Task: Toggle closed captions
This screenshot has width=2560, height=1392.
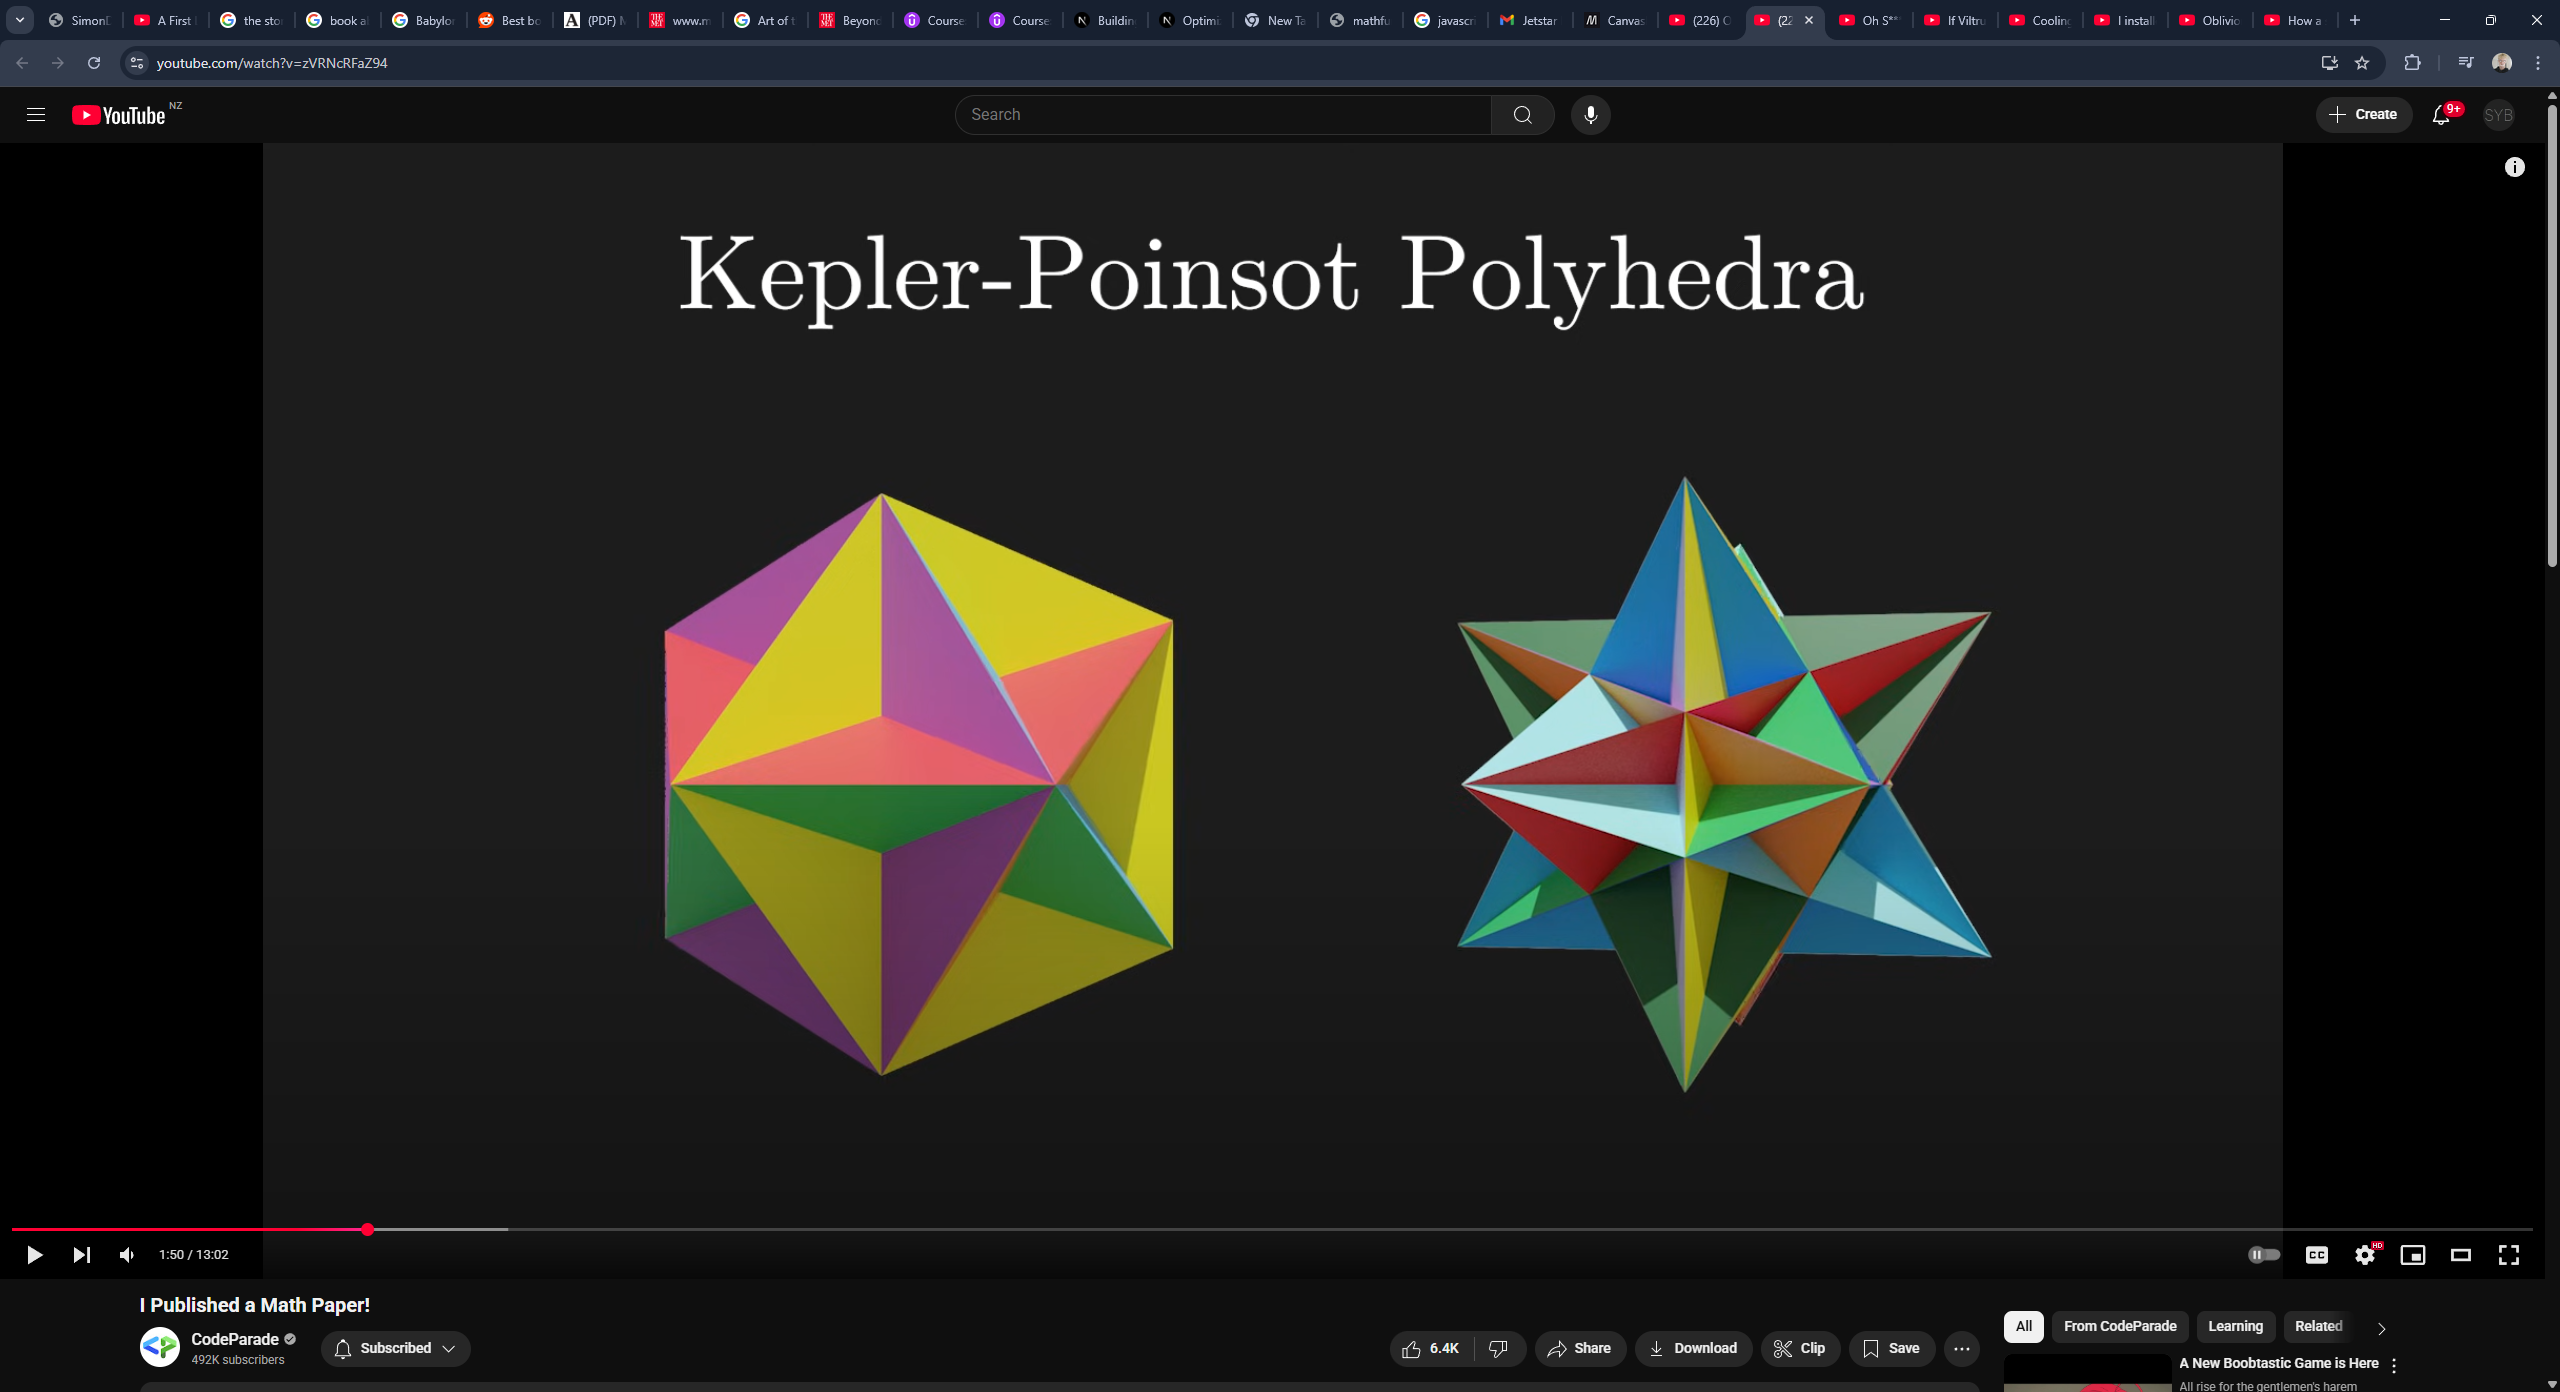Action: (x=2317, y=1255)
